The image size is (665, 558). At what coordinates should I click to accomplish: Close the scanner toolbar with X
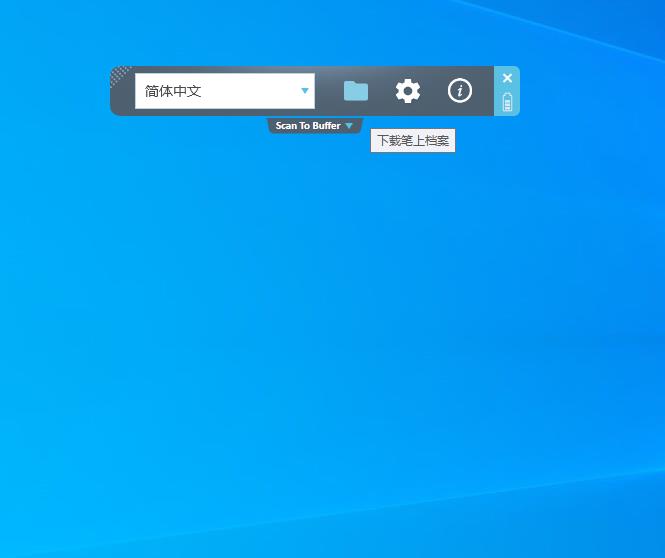(507, 78)
